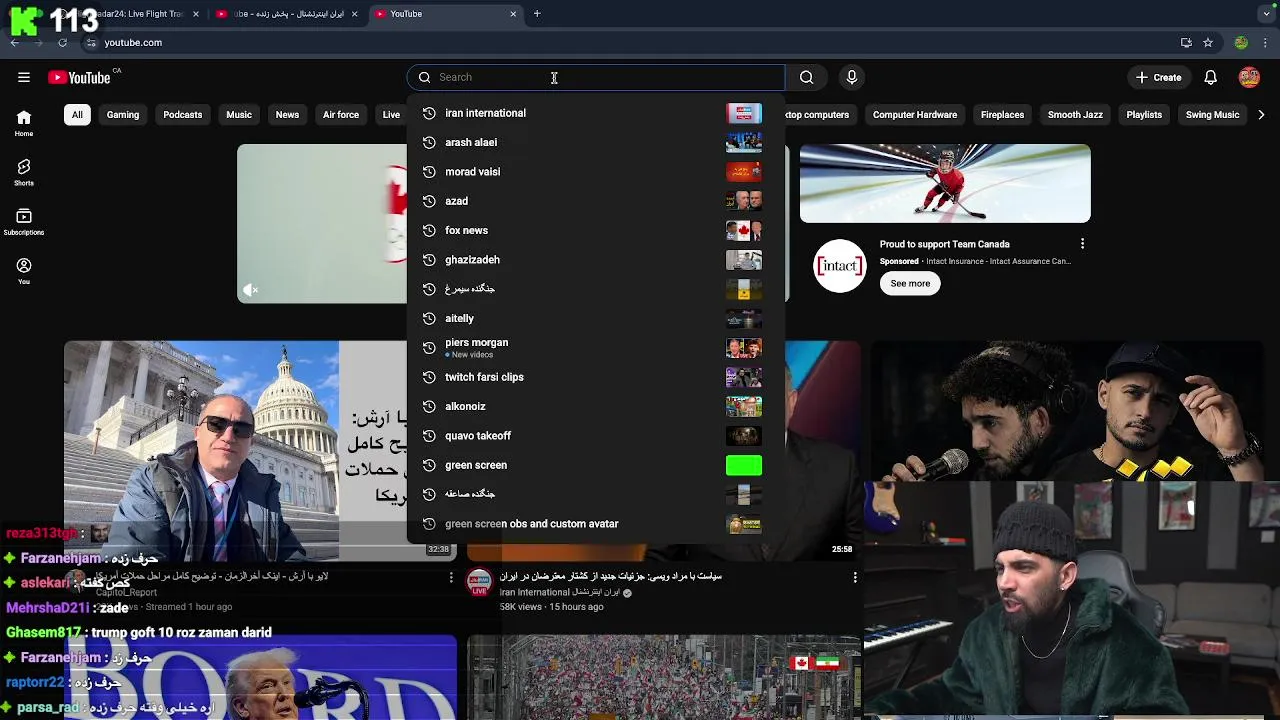
Task: Open Shorts in the sidebar
Action: click(x=24, y=172)
